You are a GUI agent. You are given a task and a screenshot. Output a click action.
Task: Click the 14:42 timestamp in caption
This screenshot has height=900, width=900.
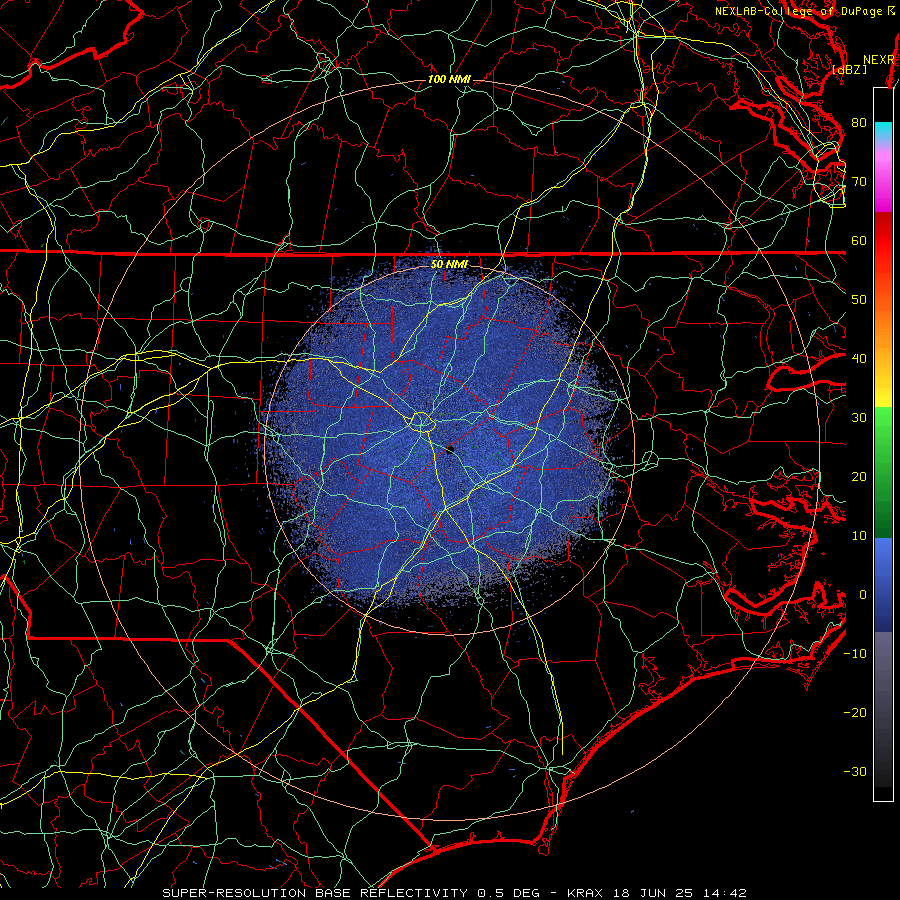coord(727,893)
